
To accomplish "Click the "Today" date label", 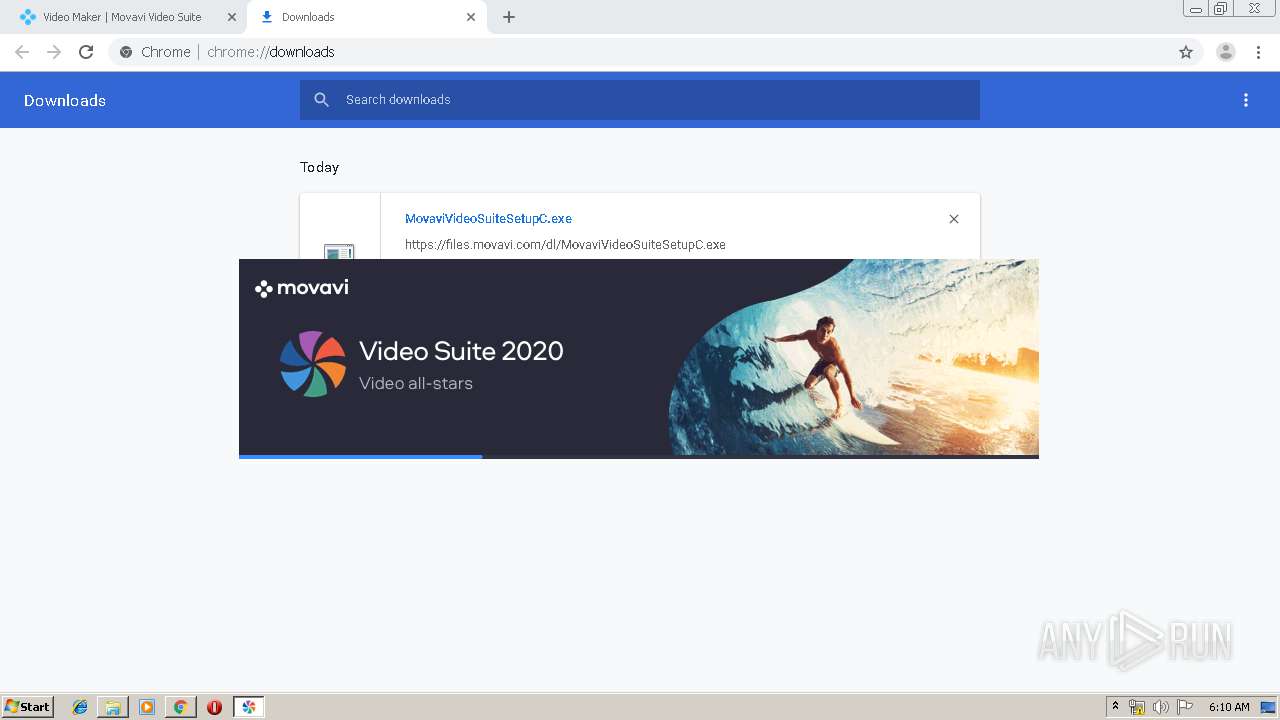I will click(x=319, y=167).
